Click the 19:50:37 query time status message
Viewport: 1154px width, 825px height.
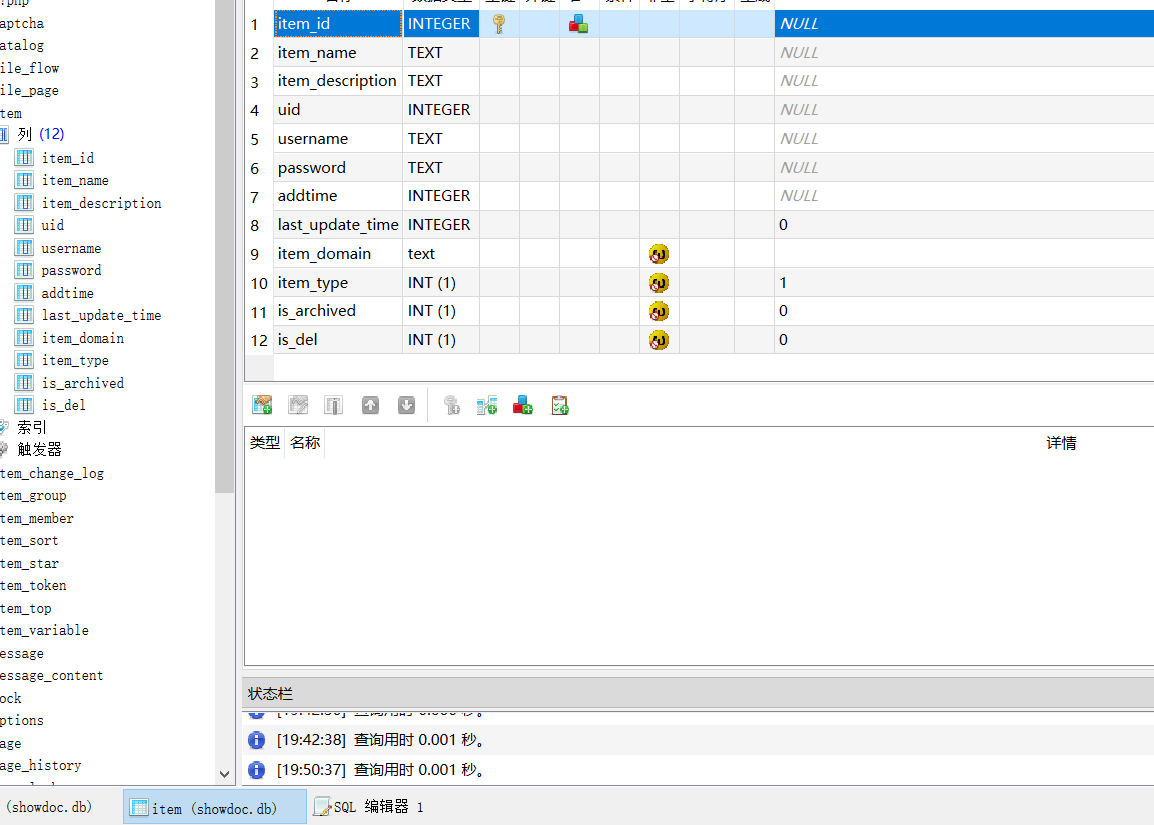[380, 770]
